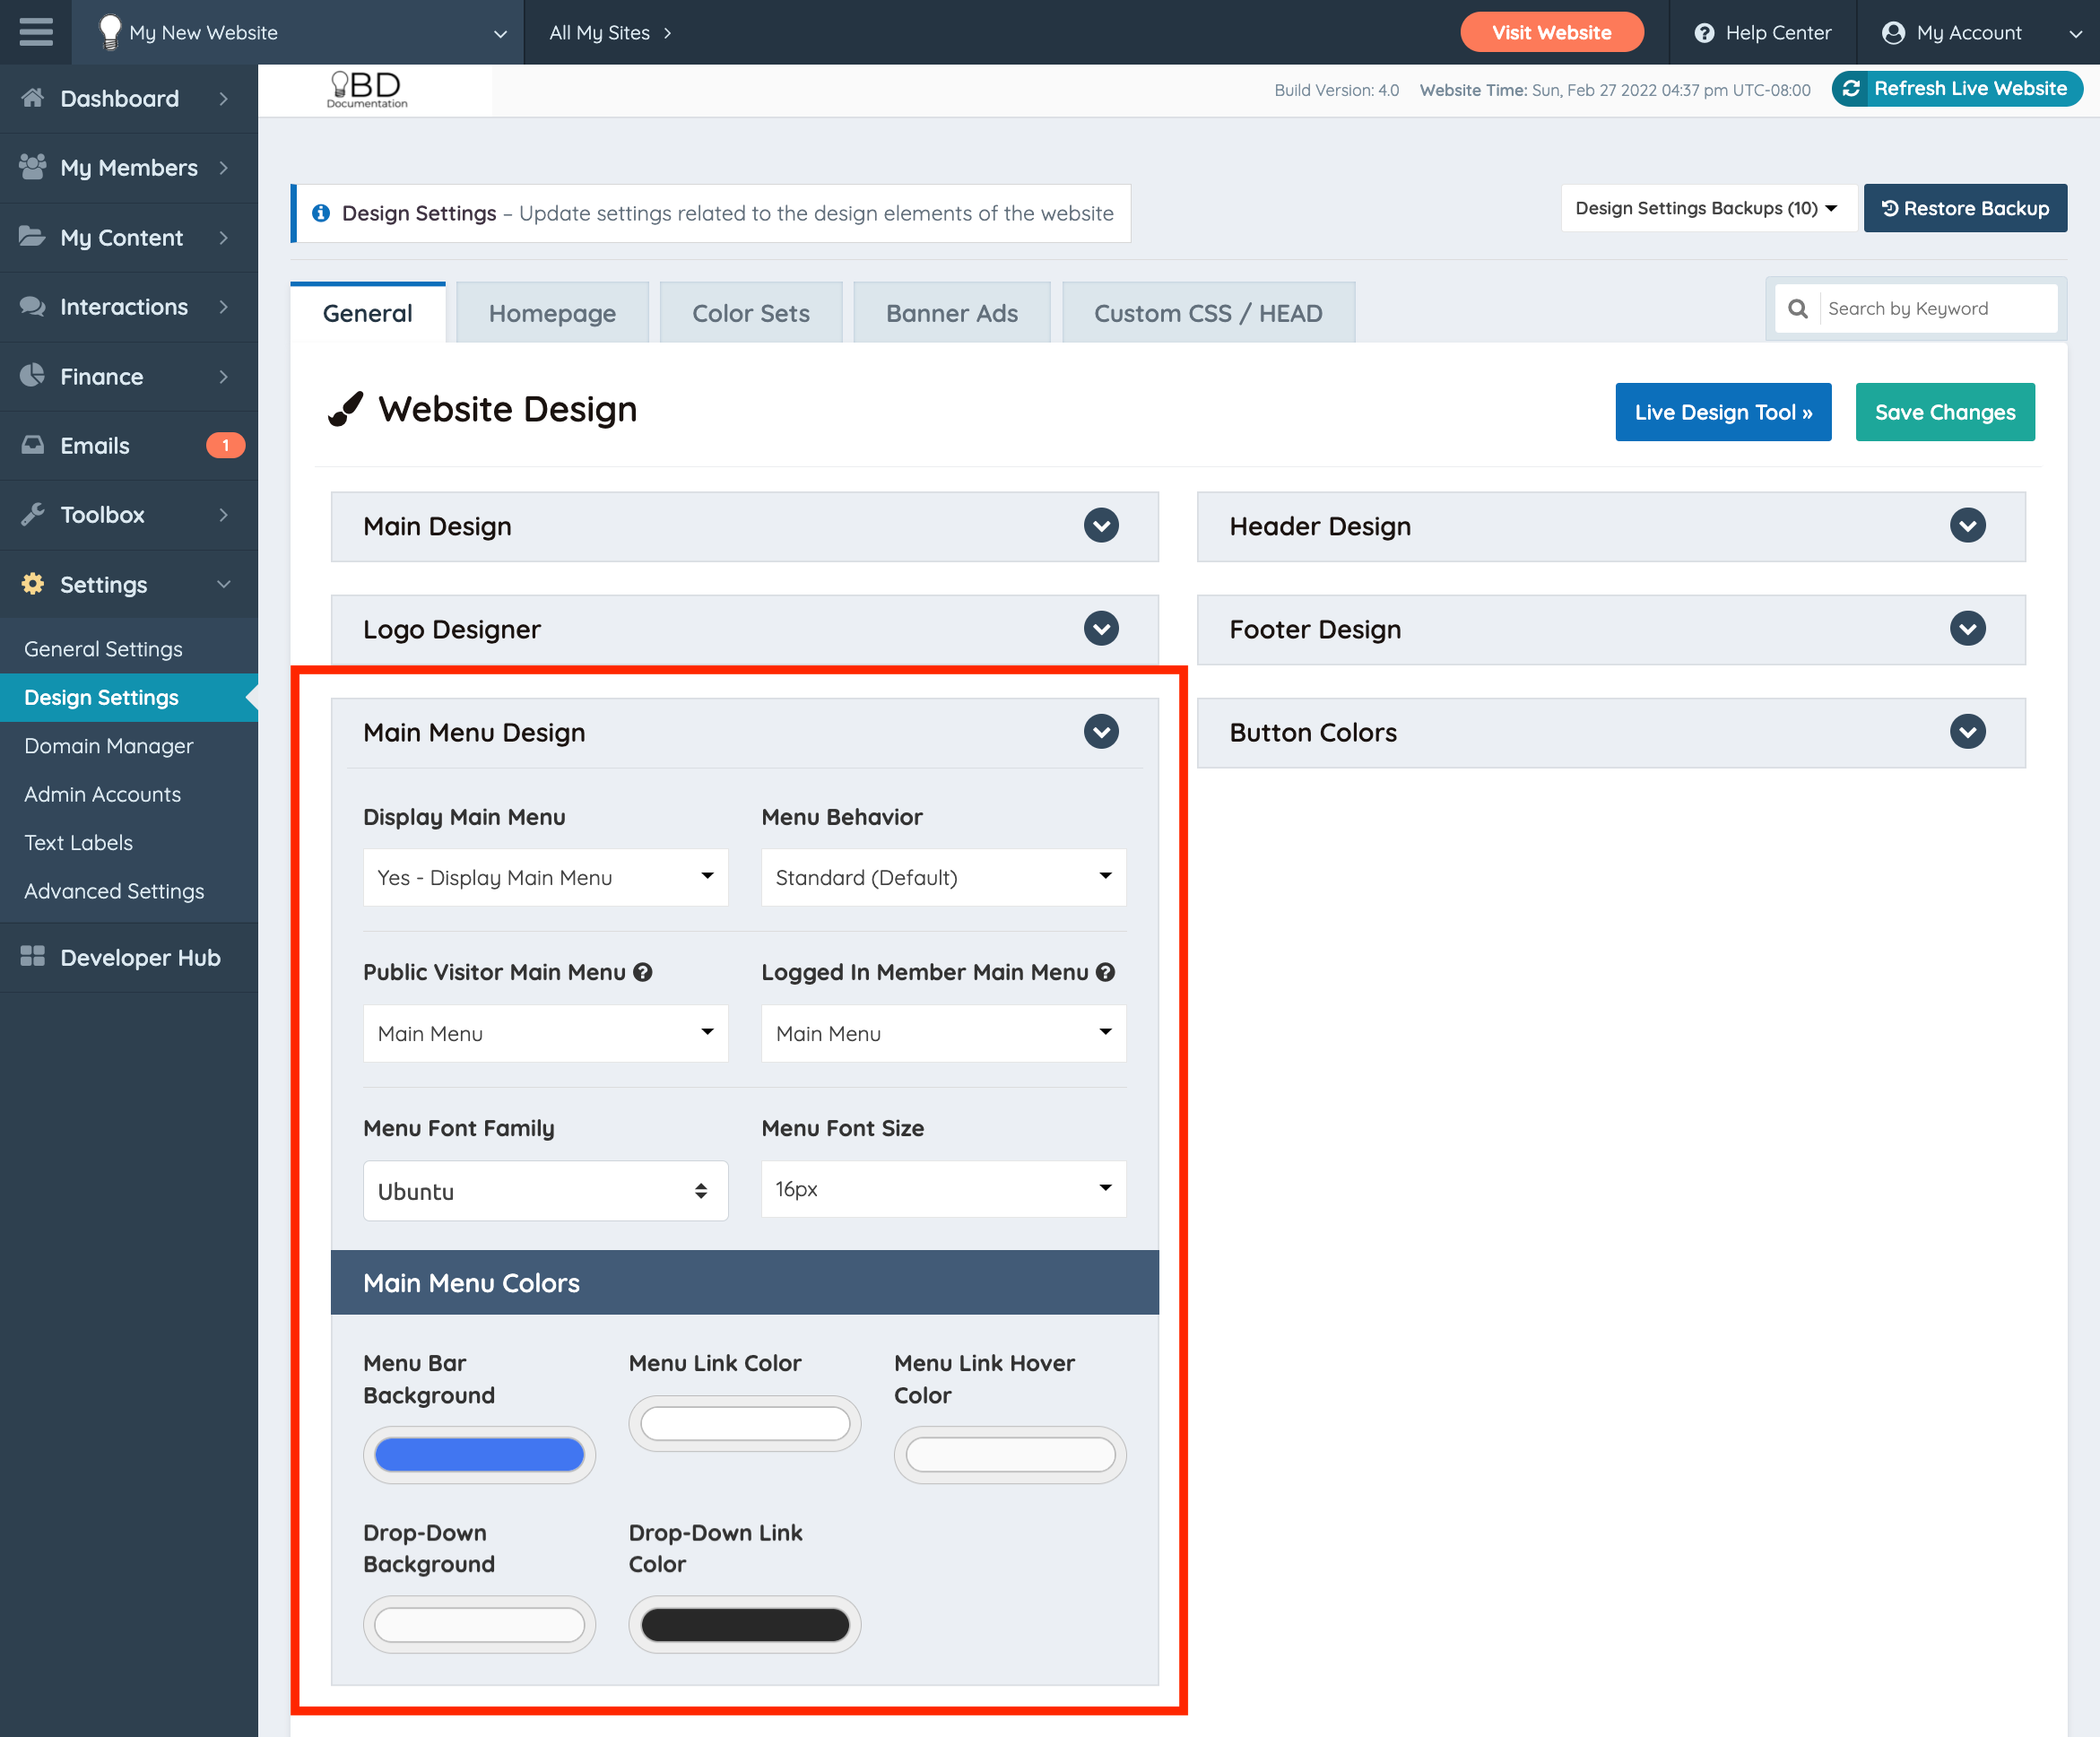The height and width of the screenshot is (1737, 2100).
Task: Expand the Header Design section
Action: pyautogui.click(x=1967, y=526)
